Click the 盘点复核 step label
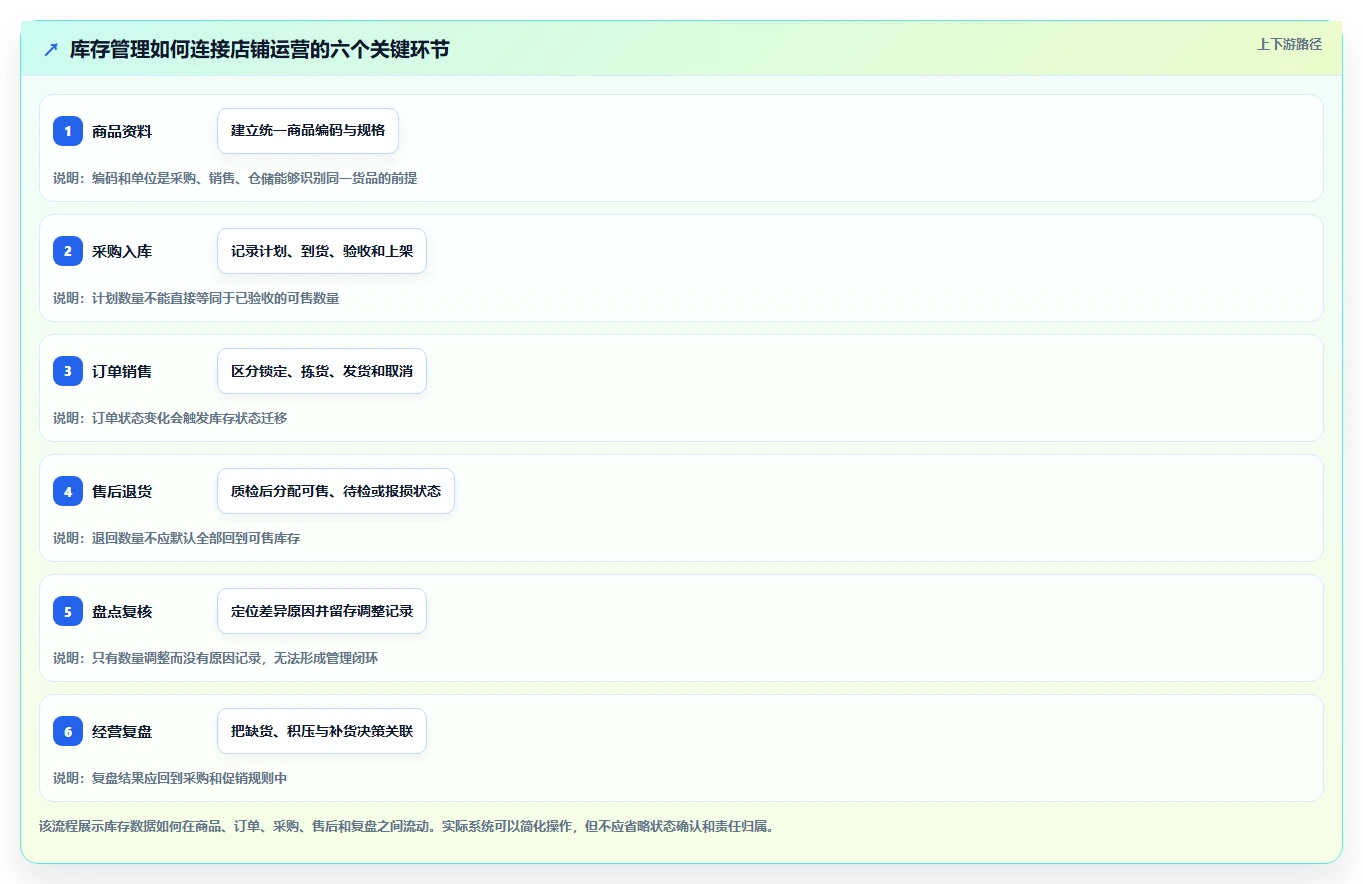 pyautogui.click(x=122, y=611)
